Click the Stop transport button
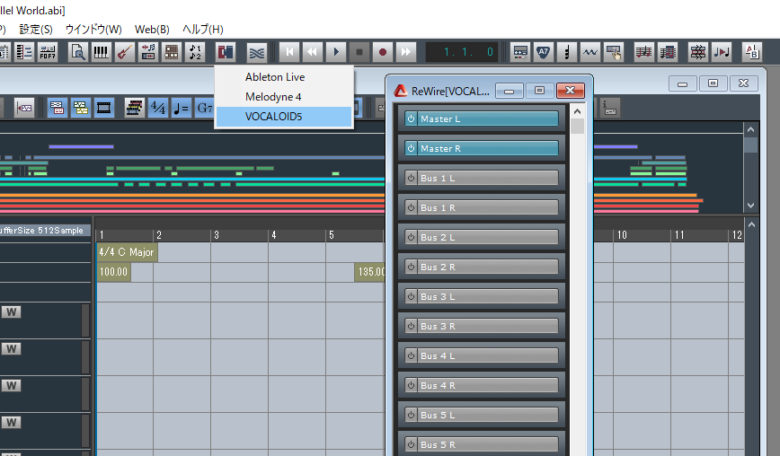Viewport: 780px width, 456px height. [360, 51]
